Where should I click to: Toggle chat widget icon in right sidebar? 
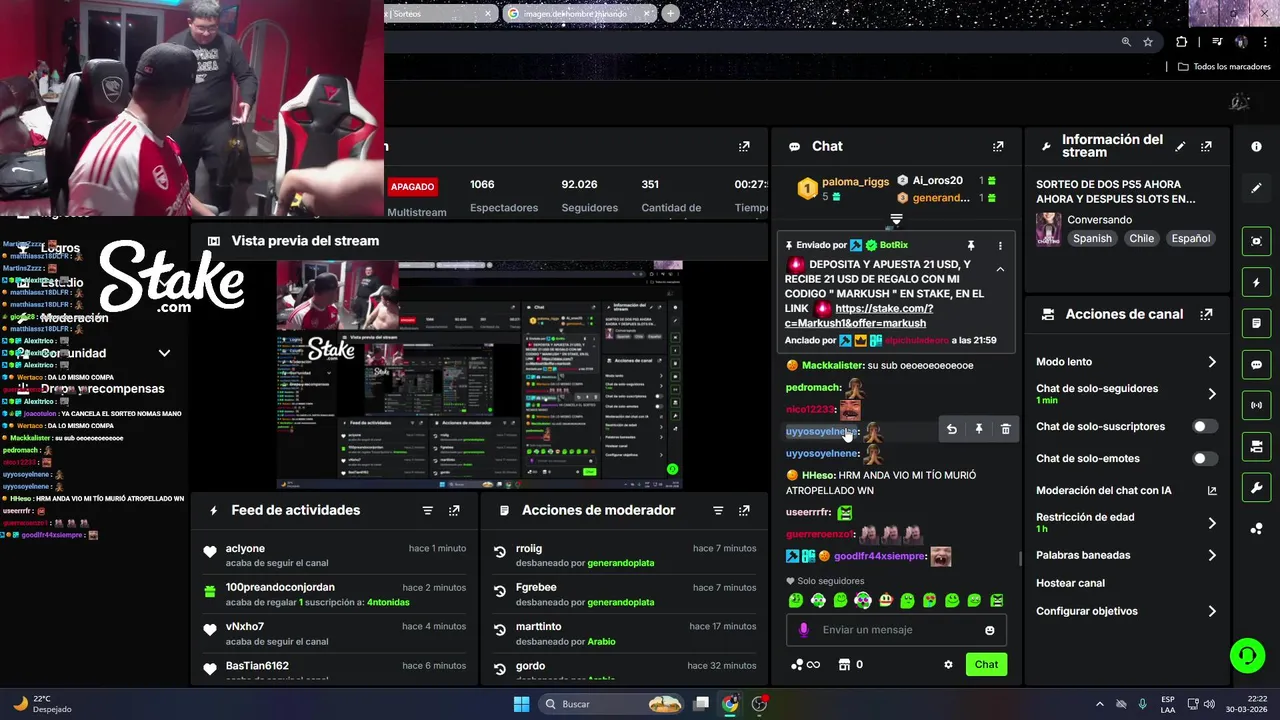[x=1256, y=365]
